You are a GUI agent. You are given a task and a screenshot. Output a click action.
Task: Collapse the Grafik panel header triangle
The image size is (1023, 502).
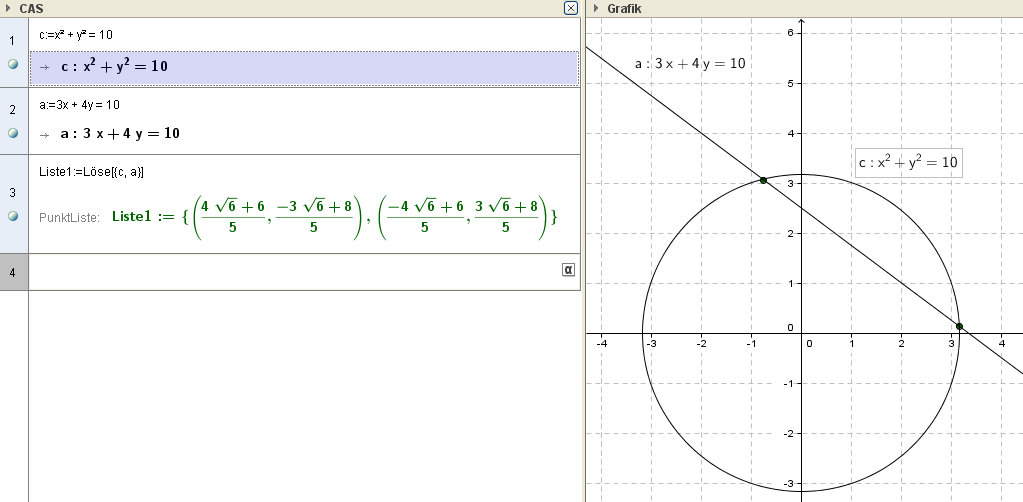595,8
